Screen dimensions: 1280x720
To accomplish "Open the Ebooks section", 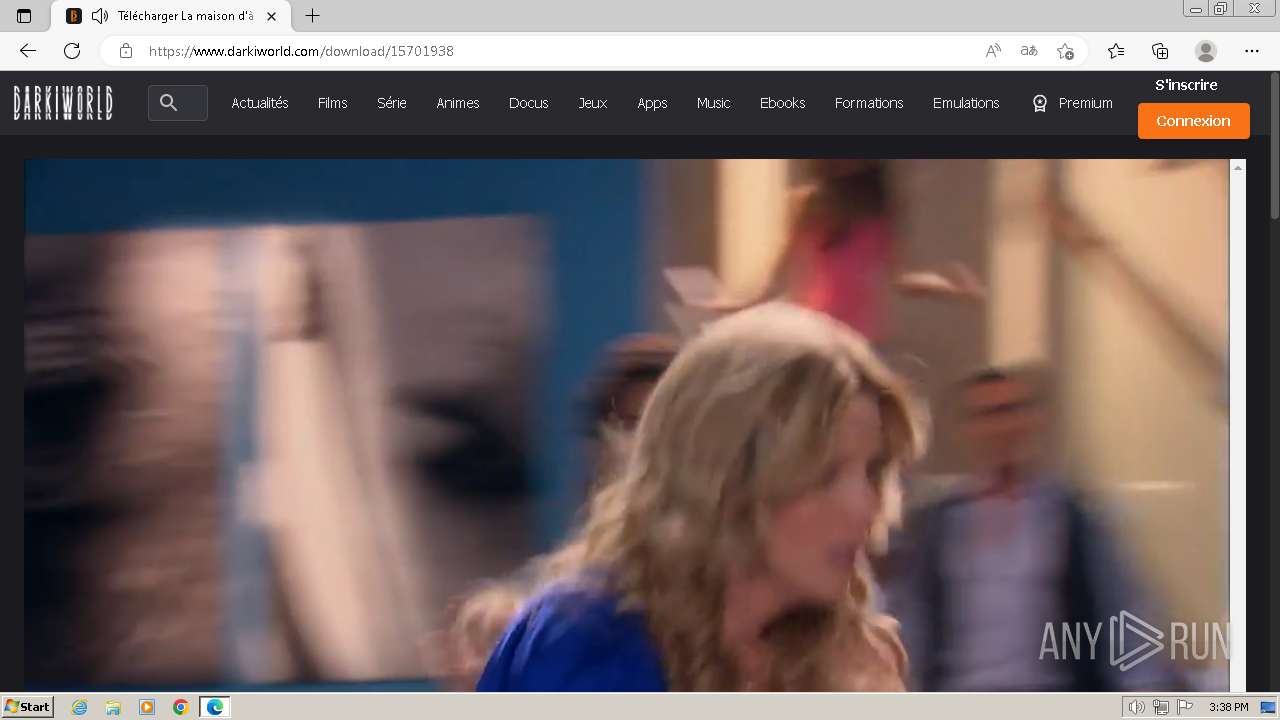I will pos(782,103).
